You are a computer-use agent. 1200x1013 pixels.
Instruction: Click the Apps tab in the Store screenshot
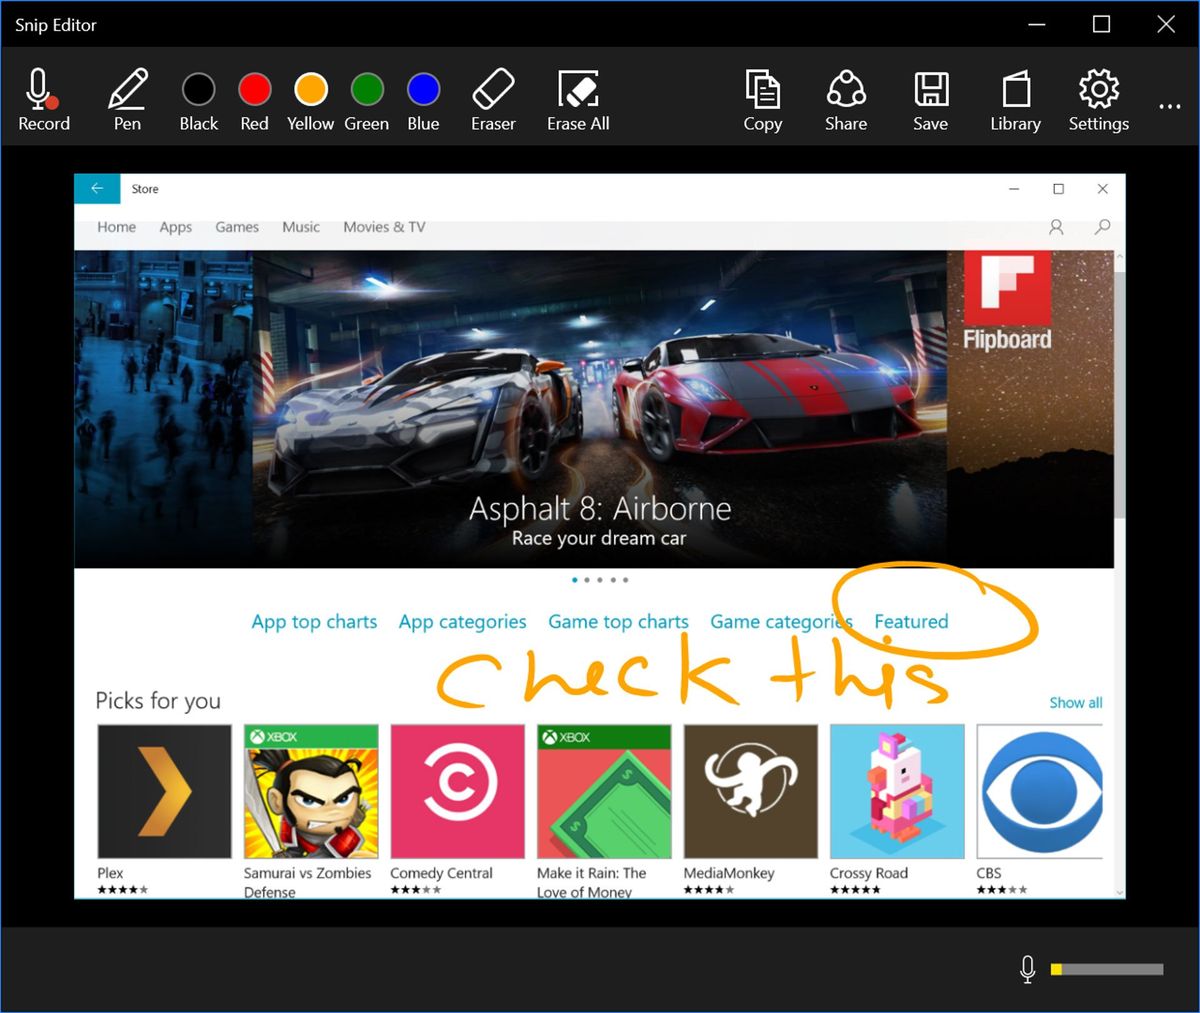click(175, 227)
